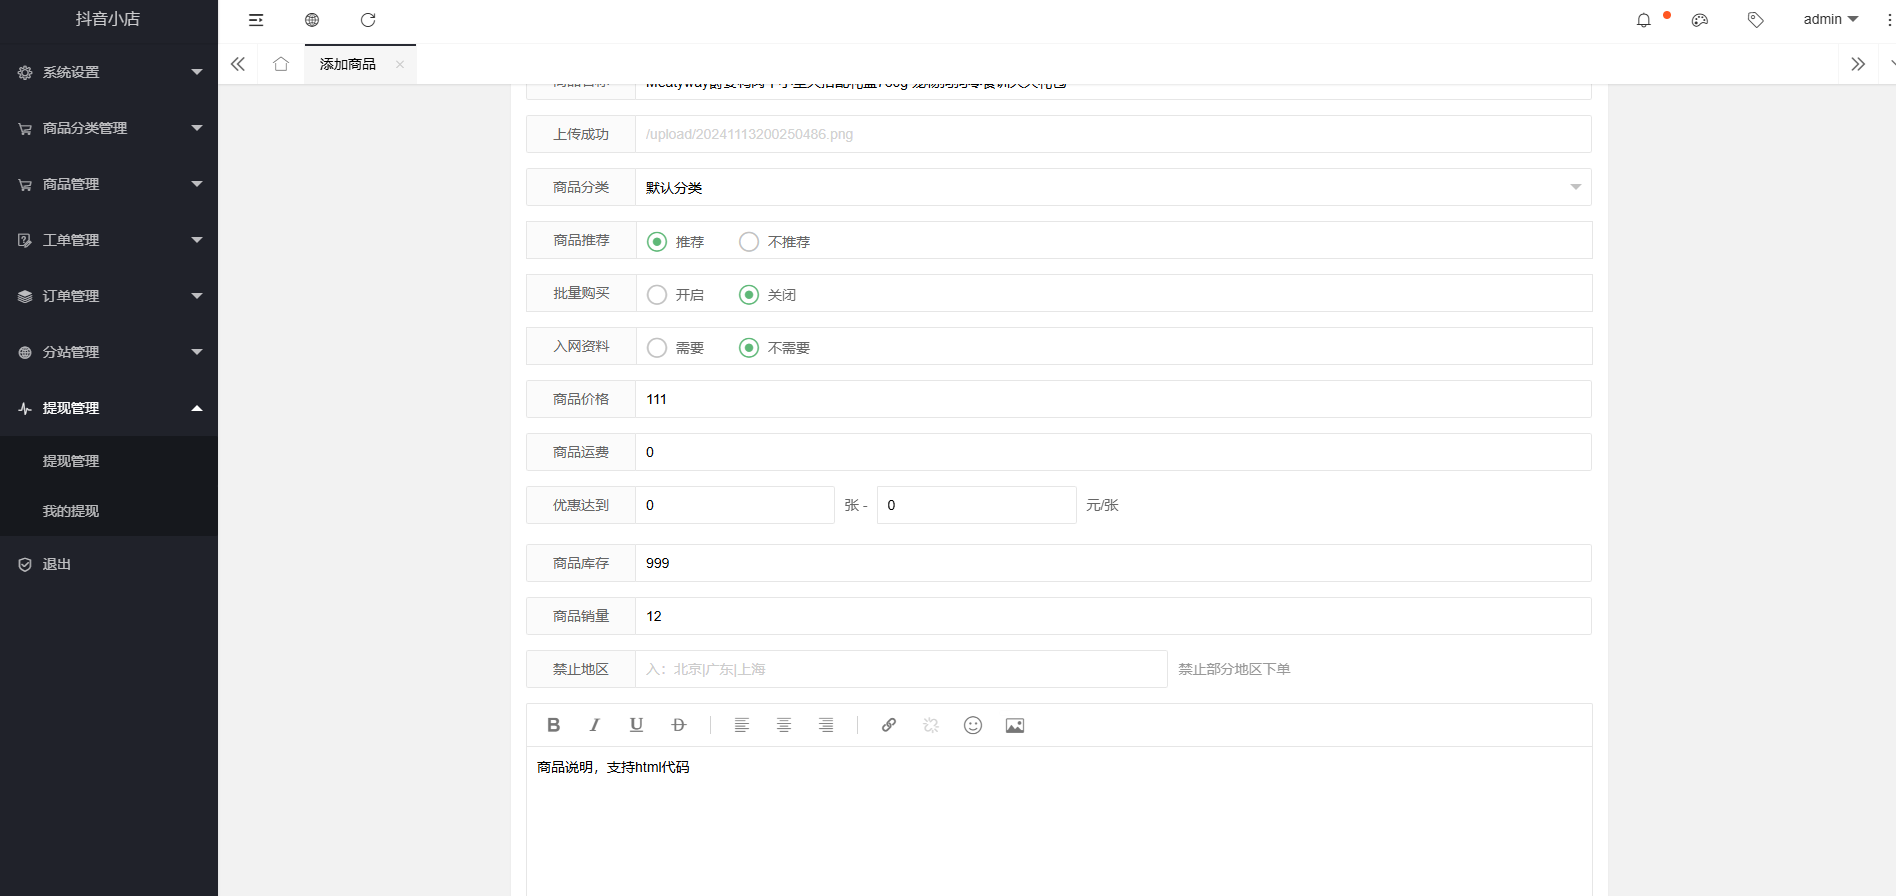Open 我的提现 in the sidebar
Screen dimensions: 1896x896
pyautogui.click(x=71, y=511)
